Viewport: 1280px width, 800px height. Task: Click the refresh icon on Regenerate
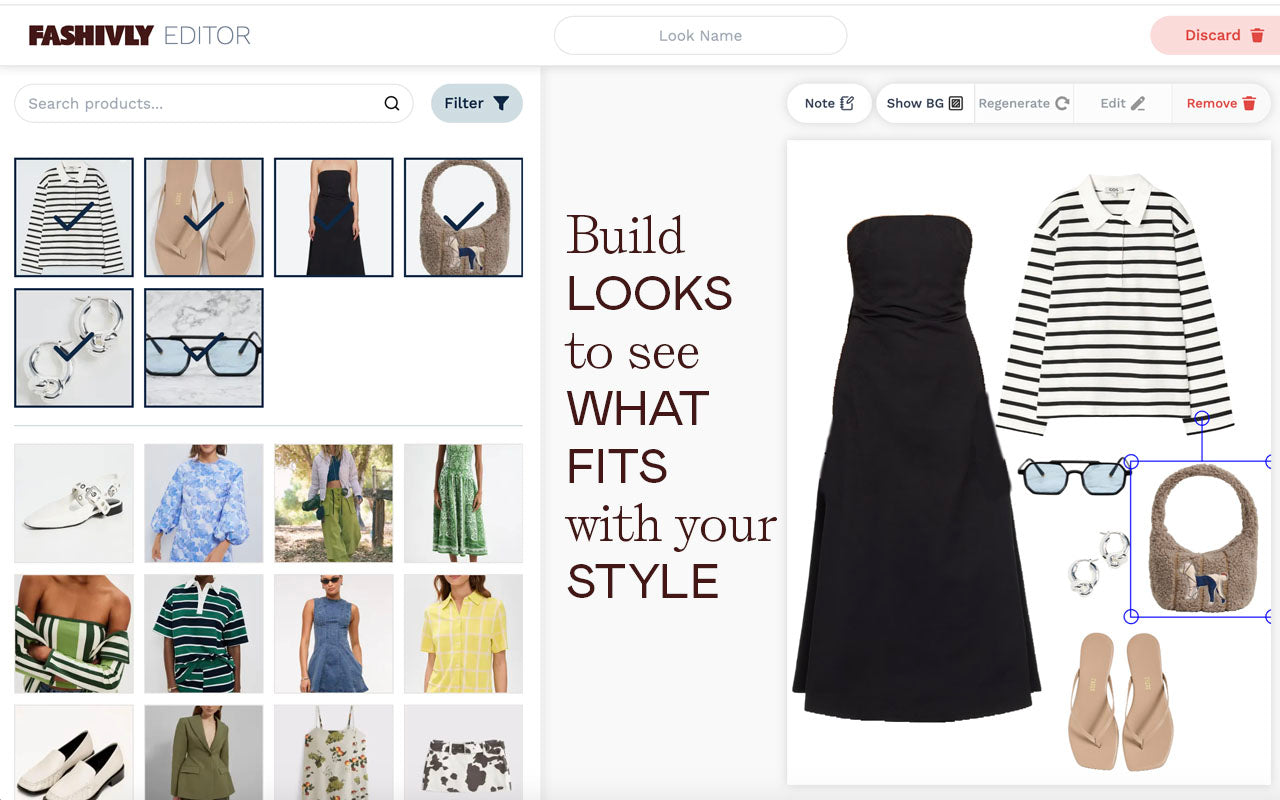[x=1061, y=103]
